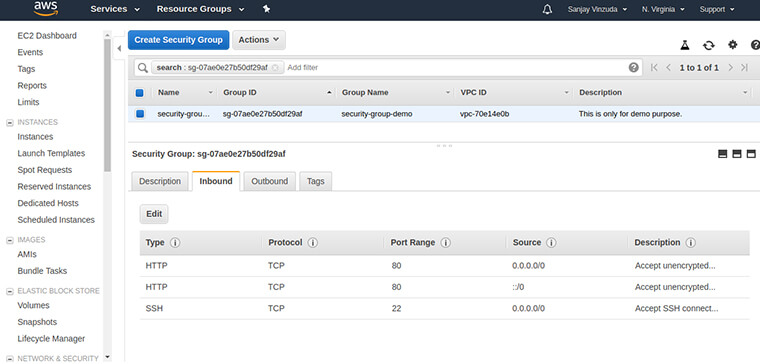This screenshot has height=364, width=760.
Task: Select the vpc-70e14e0b cell
Action: click(x=484, y=114)
